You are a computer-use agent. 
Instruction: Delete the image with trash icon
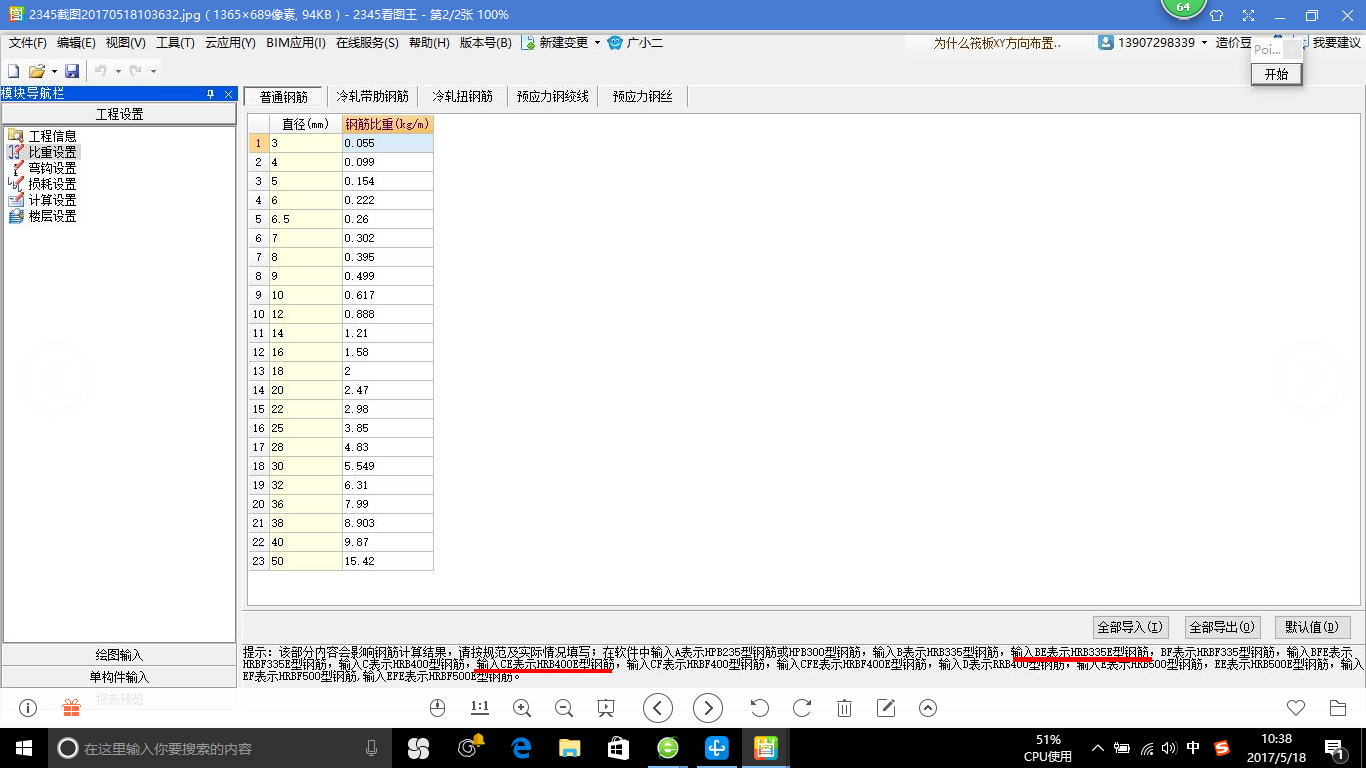tap(844, 708)
